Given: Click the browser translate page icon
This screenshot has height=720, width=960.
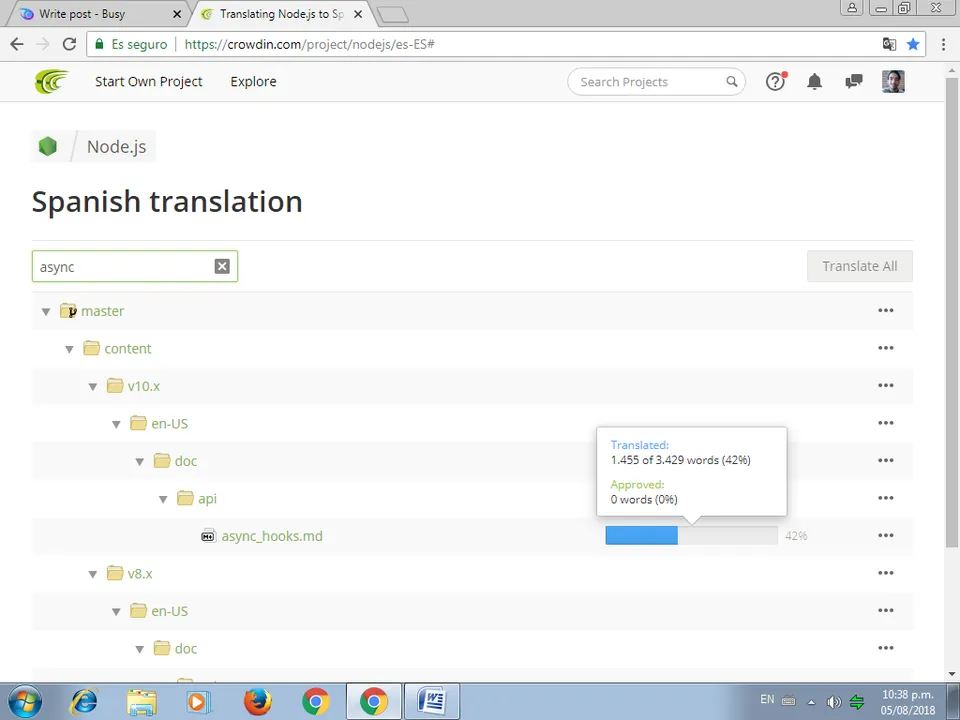Looking at the screenshot, I should tap(889, 44).
